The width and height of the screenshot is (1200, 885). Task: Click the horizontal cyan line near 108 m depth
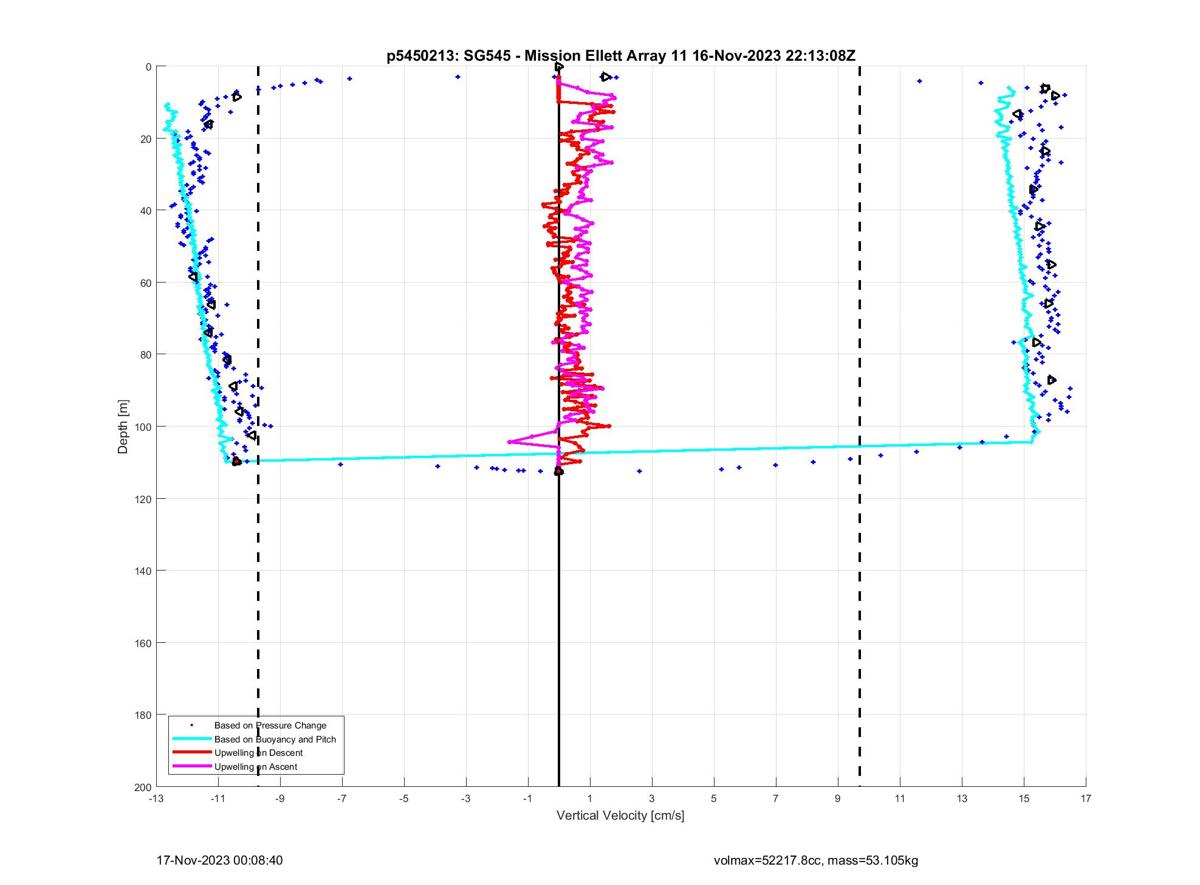click(x=630, y=452)
